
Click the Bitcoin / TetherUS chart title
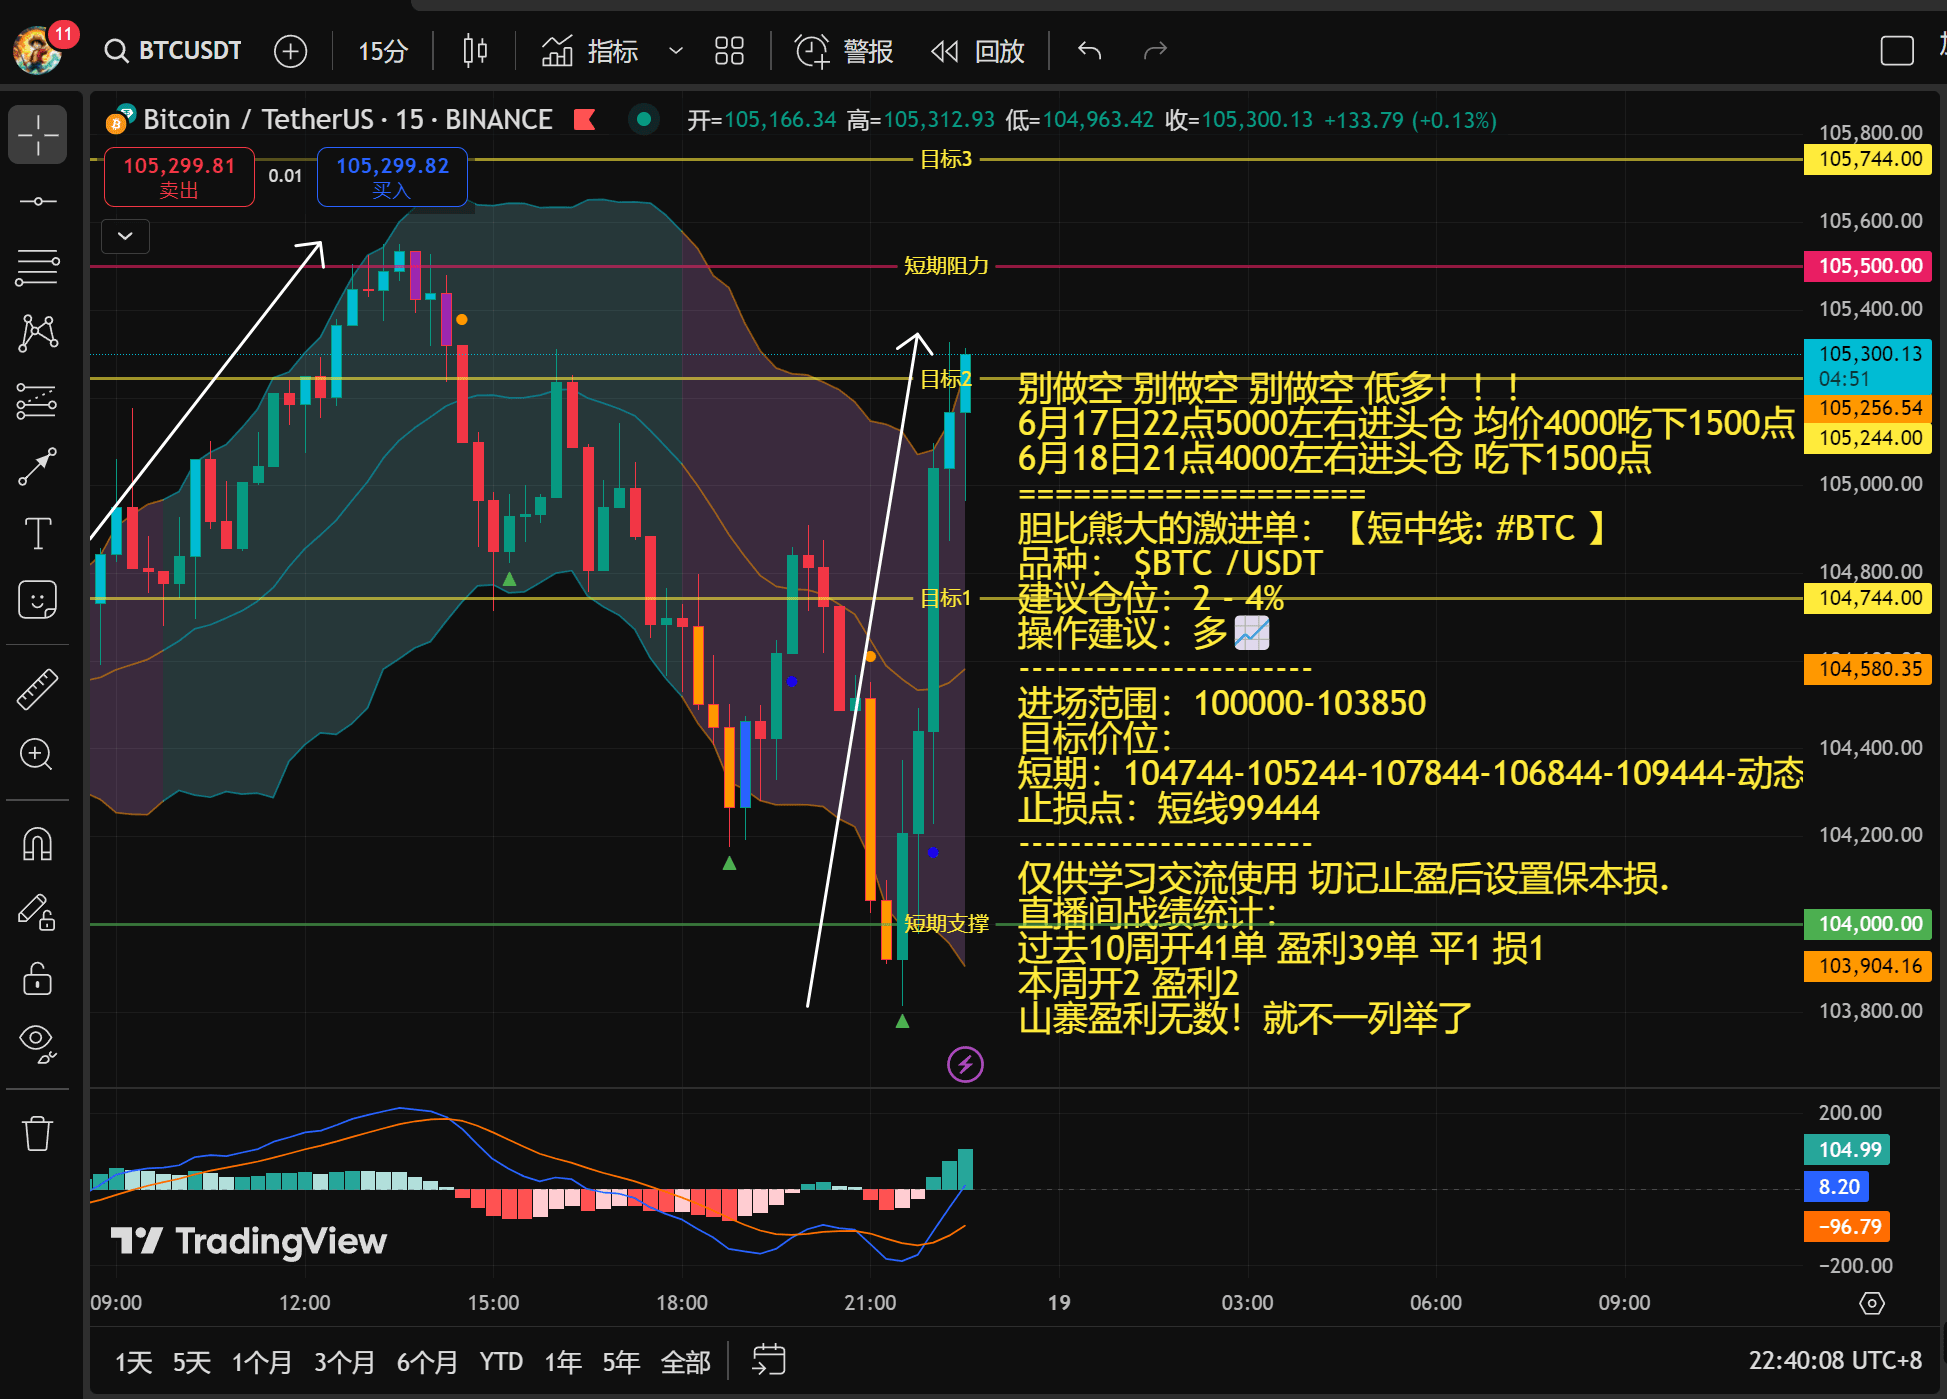[347, 120]
